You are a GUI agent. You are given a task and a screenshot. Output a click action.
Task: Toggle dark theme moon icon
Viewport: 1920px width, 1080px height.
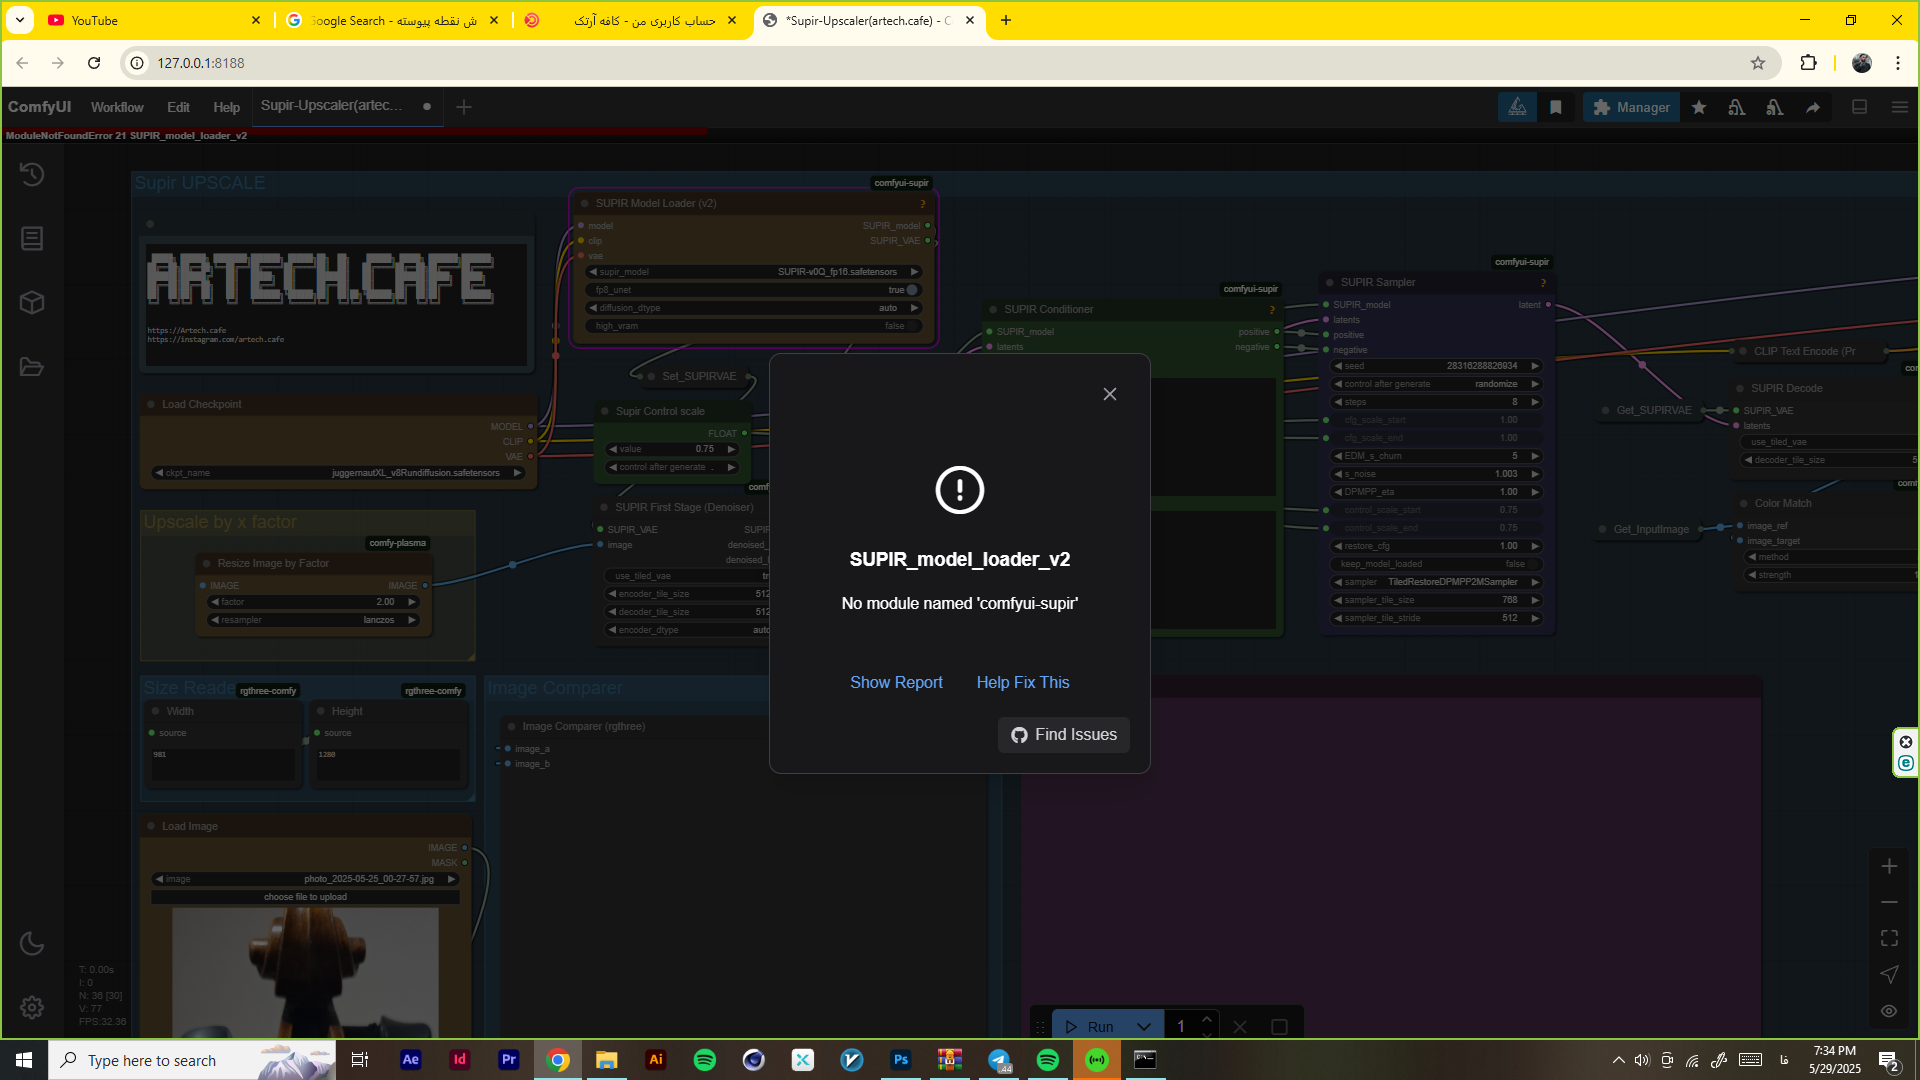[x=32, y=943]
